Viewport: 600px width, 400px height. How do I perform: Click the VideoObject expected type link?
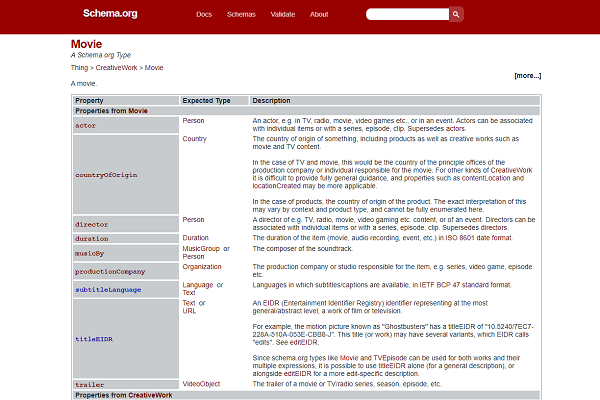click(x=201, y=384)
